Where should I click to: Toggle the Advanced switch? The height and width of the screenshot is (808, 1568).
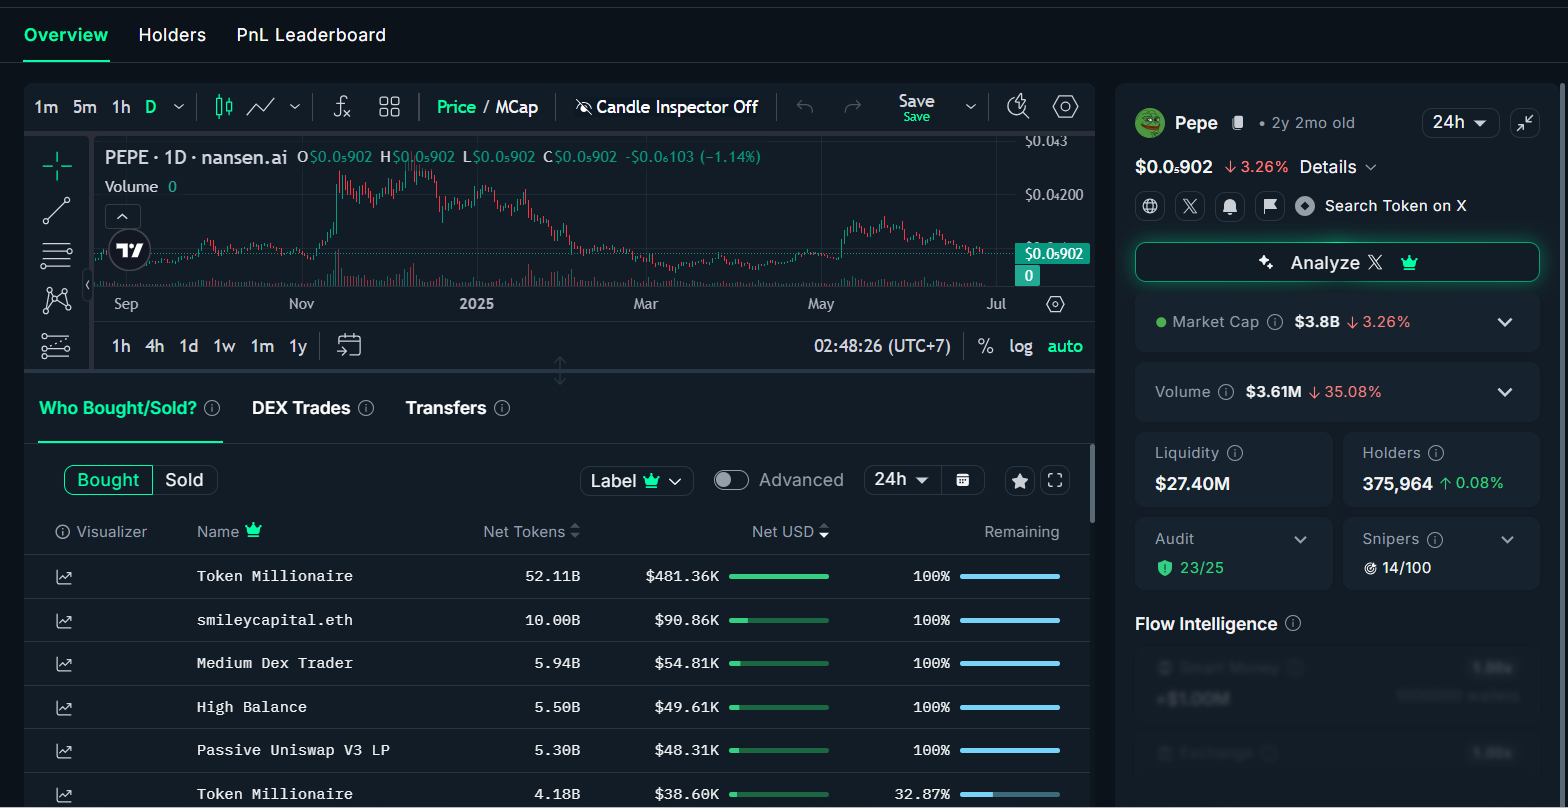tap(731, 480)
